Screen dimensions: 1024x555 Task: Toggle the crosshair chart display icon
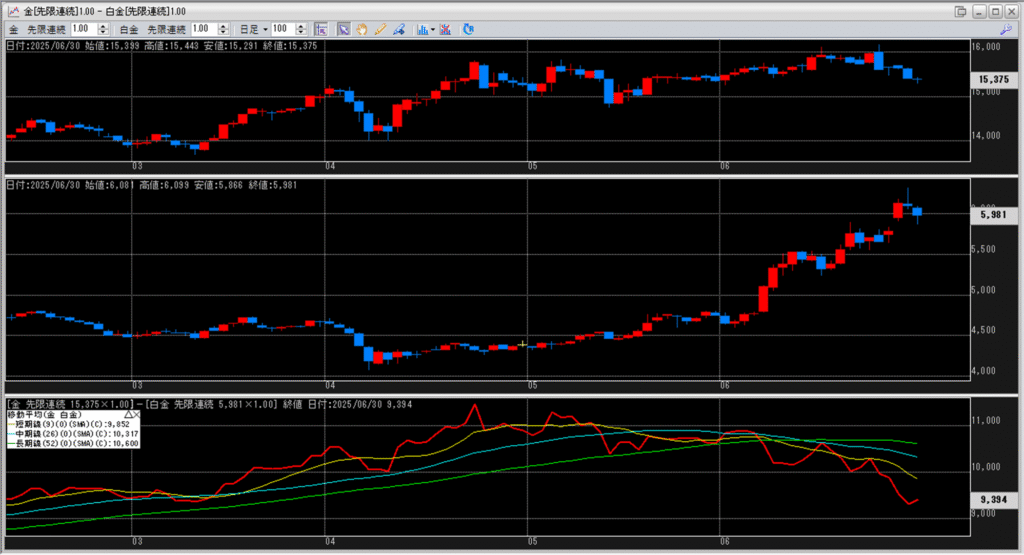[x=321, y=29]
